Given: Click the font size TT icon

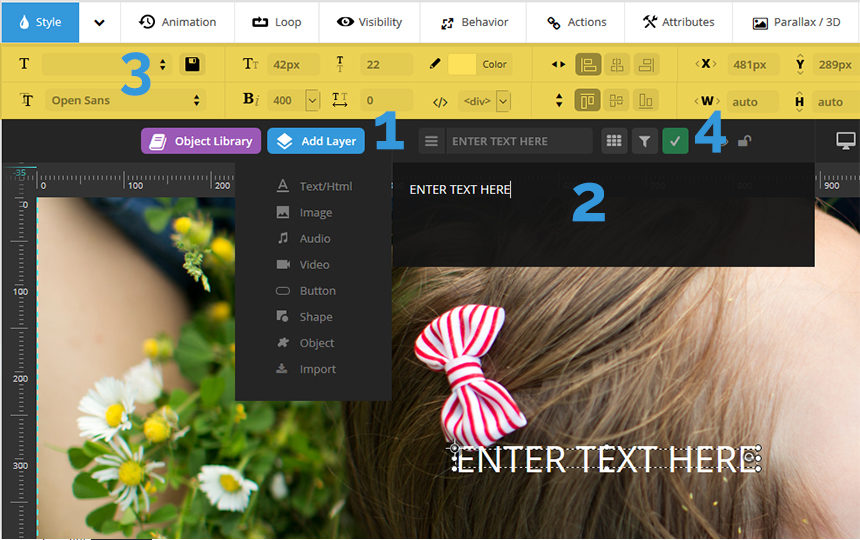Looking at the screenshot, I should pyautogui.click(x=250, y=64).
